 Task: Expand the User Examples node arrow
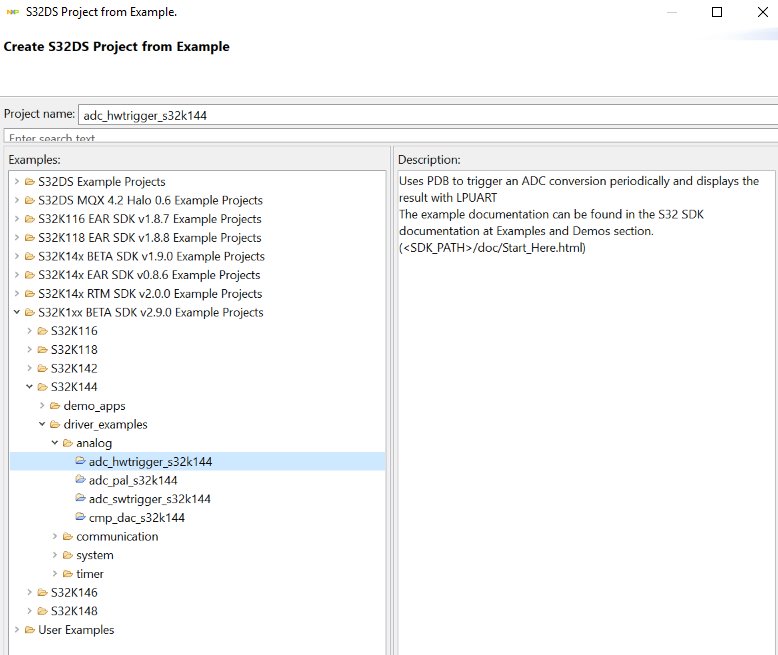[x=17, y=630]
